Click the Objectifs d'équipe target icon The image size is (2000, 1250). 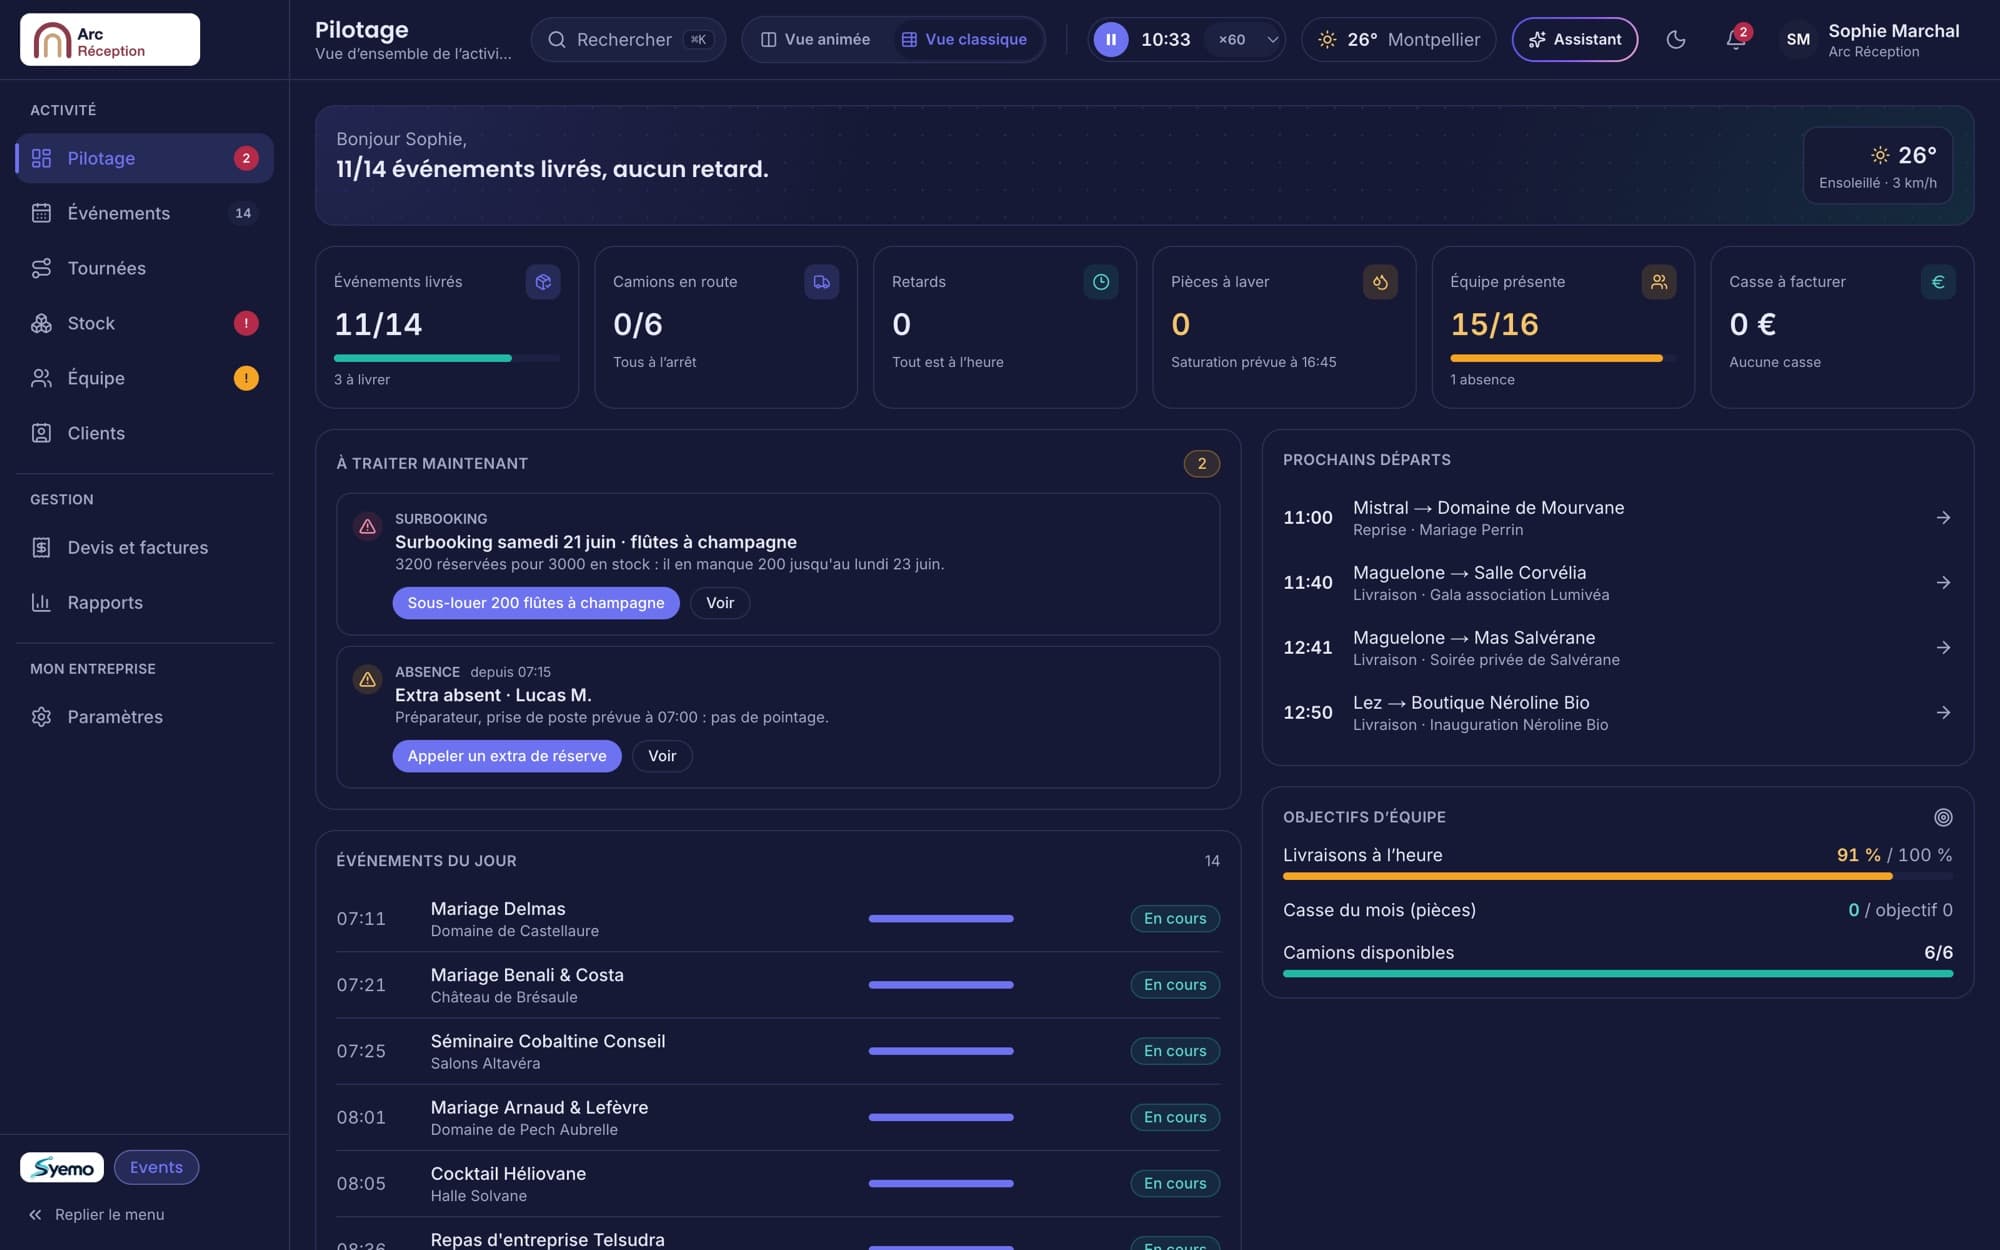pos(1943,817)
